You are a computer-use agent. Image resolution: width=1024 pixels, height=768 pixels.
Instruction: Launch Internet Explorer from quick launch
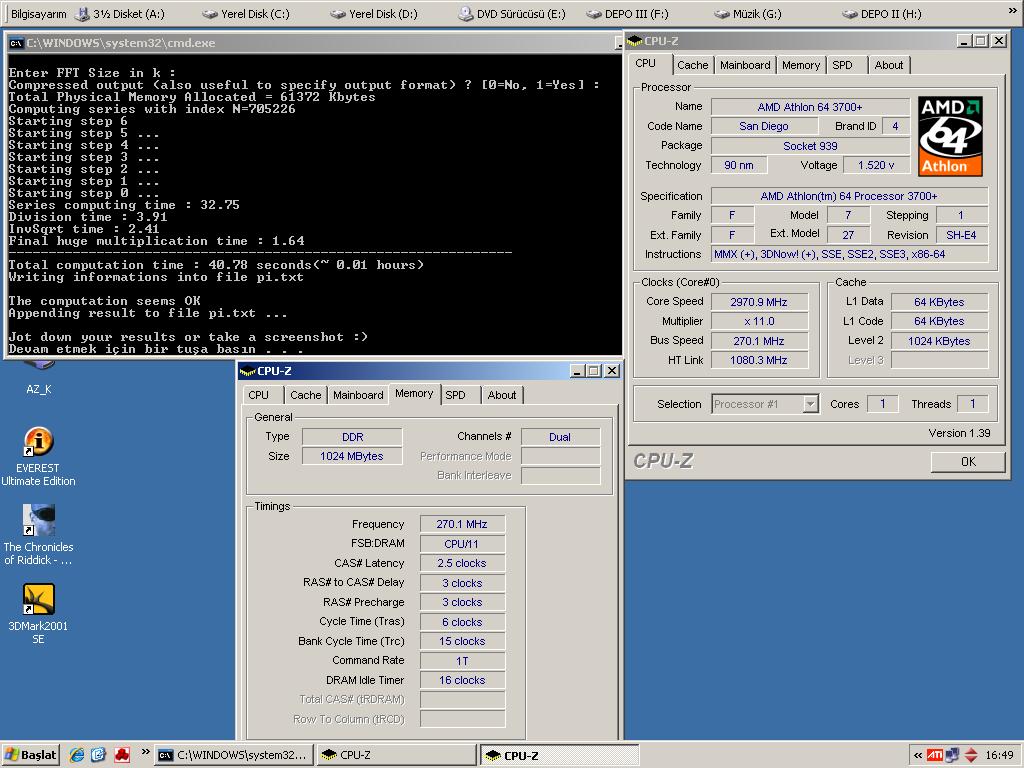pos(77,755)
